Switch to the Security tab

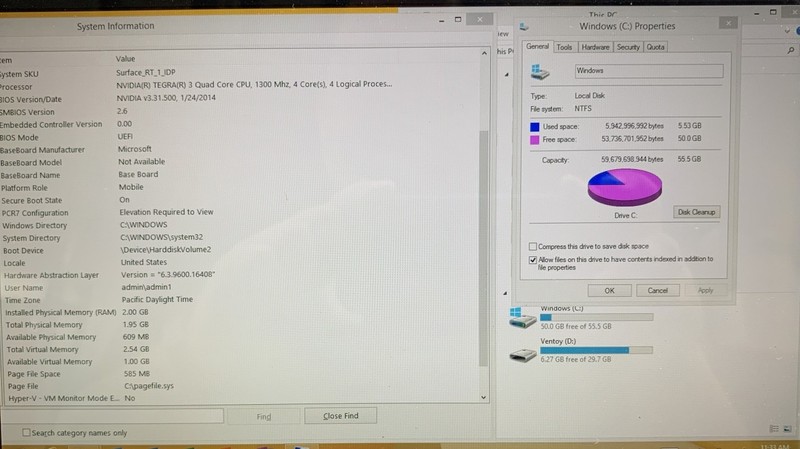[628, 47]
